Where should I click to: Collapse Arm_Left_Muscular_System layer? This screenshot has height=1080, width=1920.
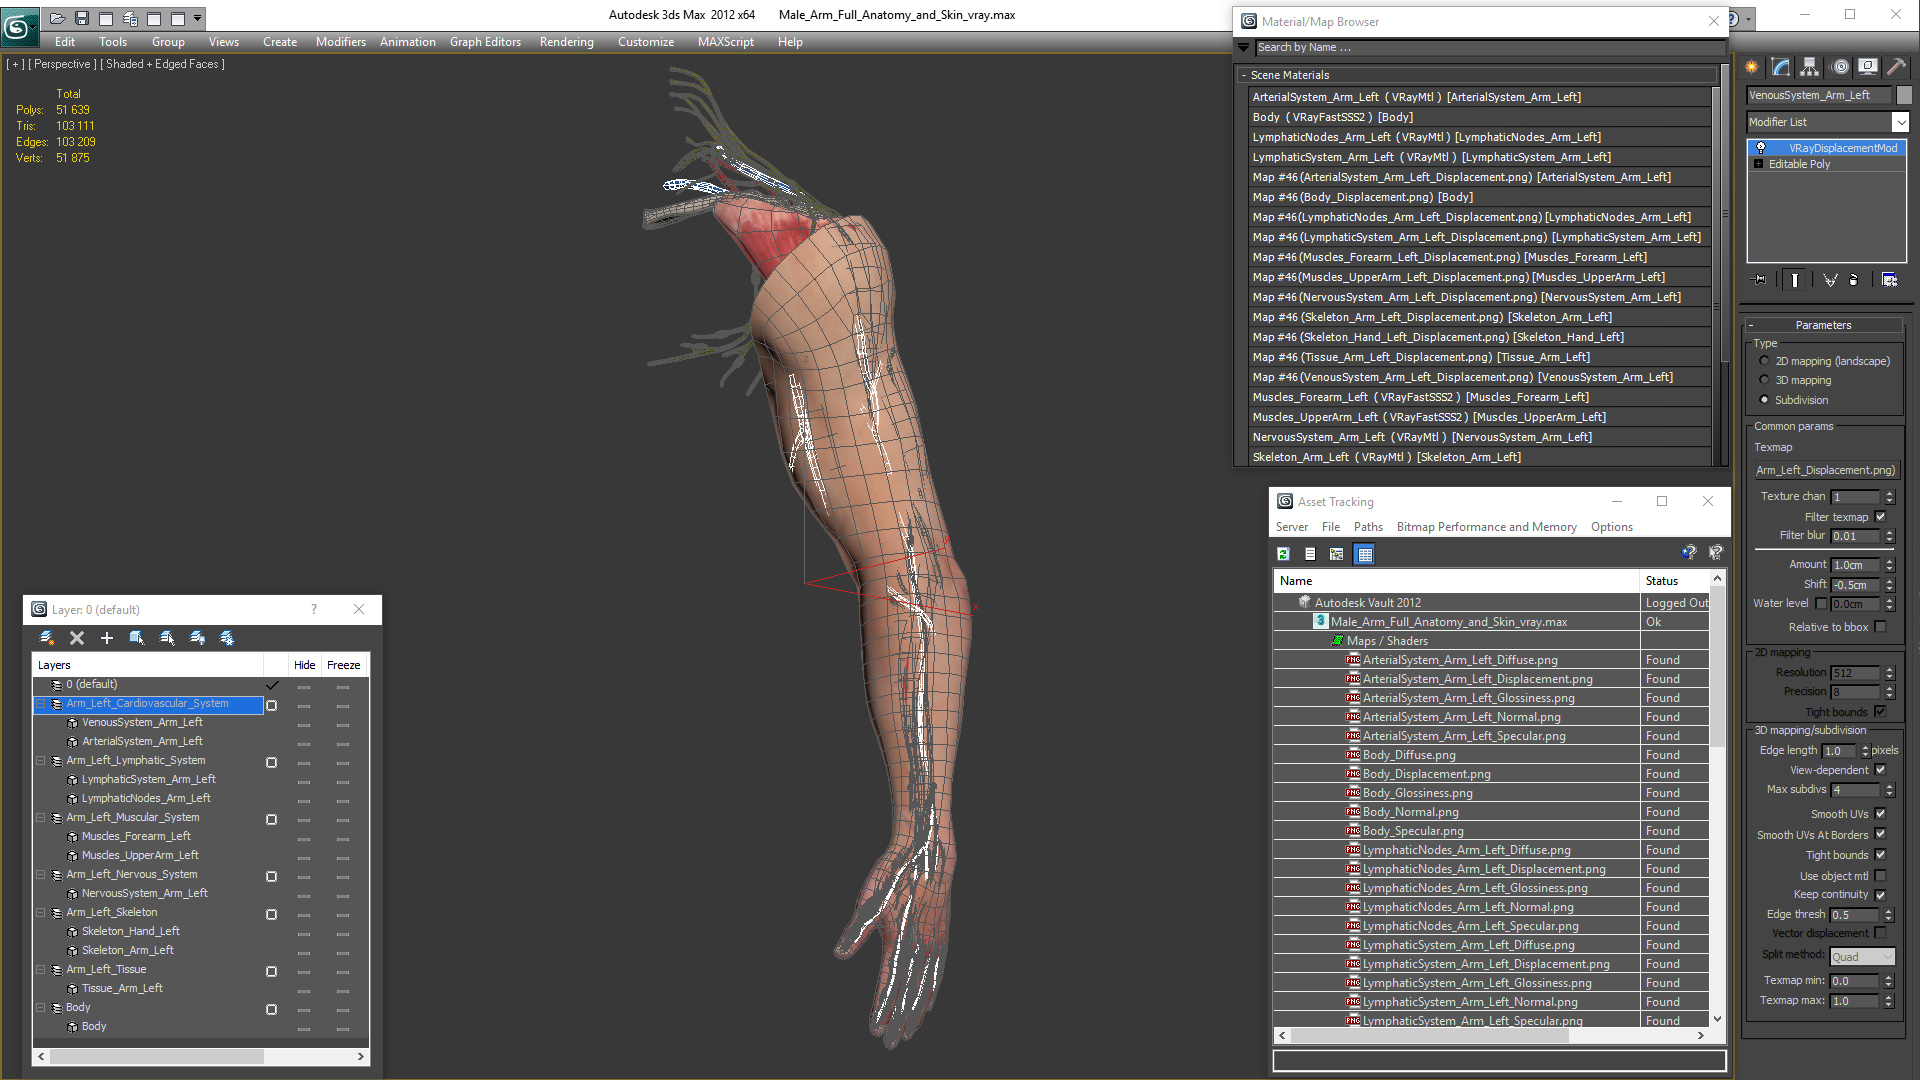click(41, 818)
